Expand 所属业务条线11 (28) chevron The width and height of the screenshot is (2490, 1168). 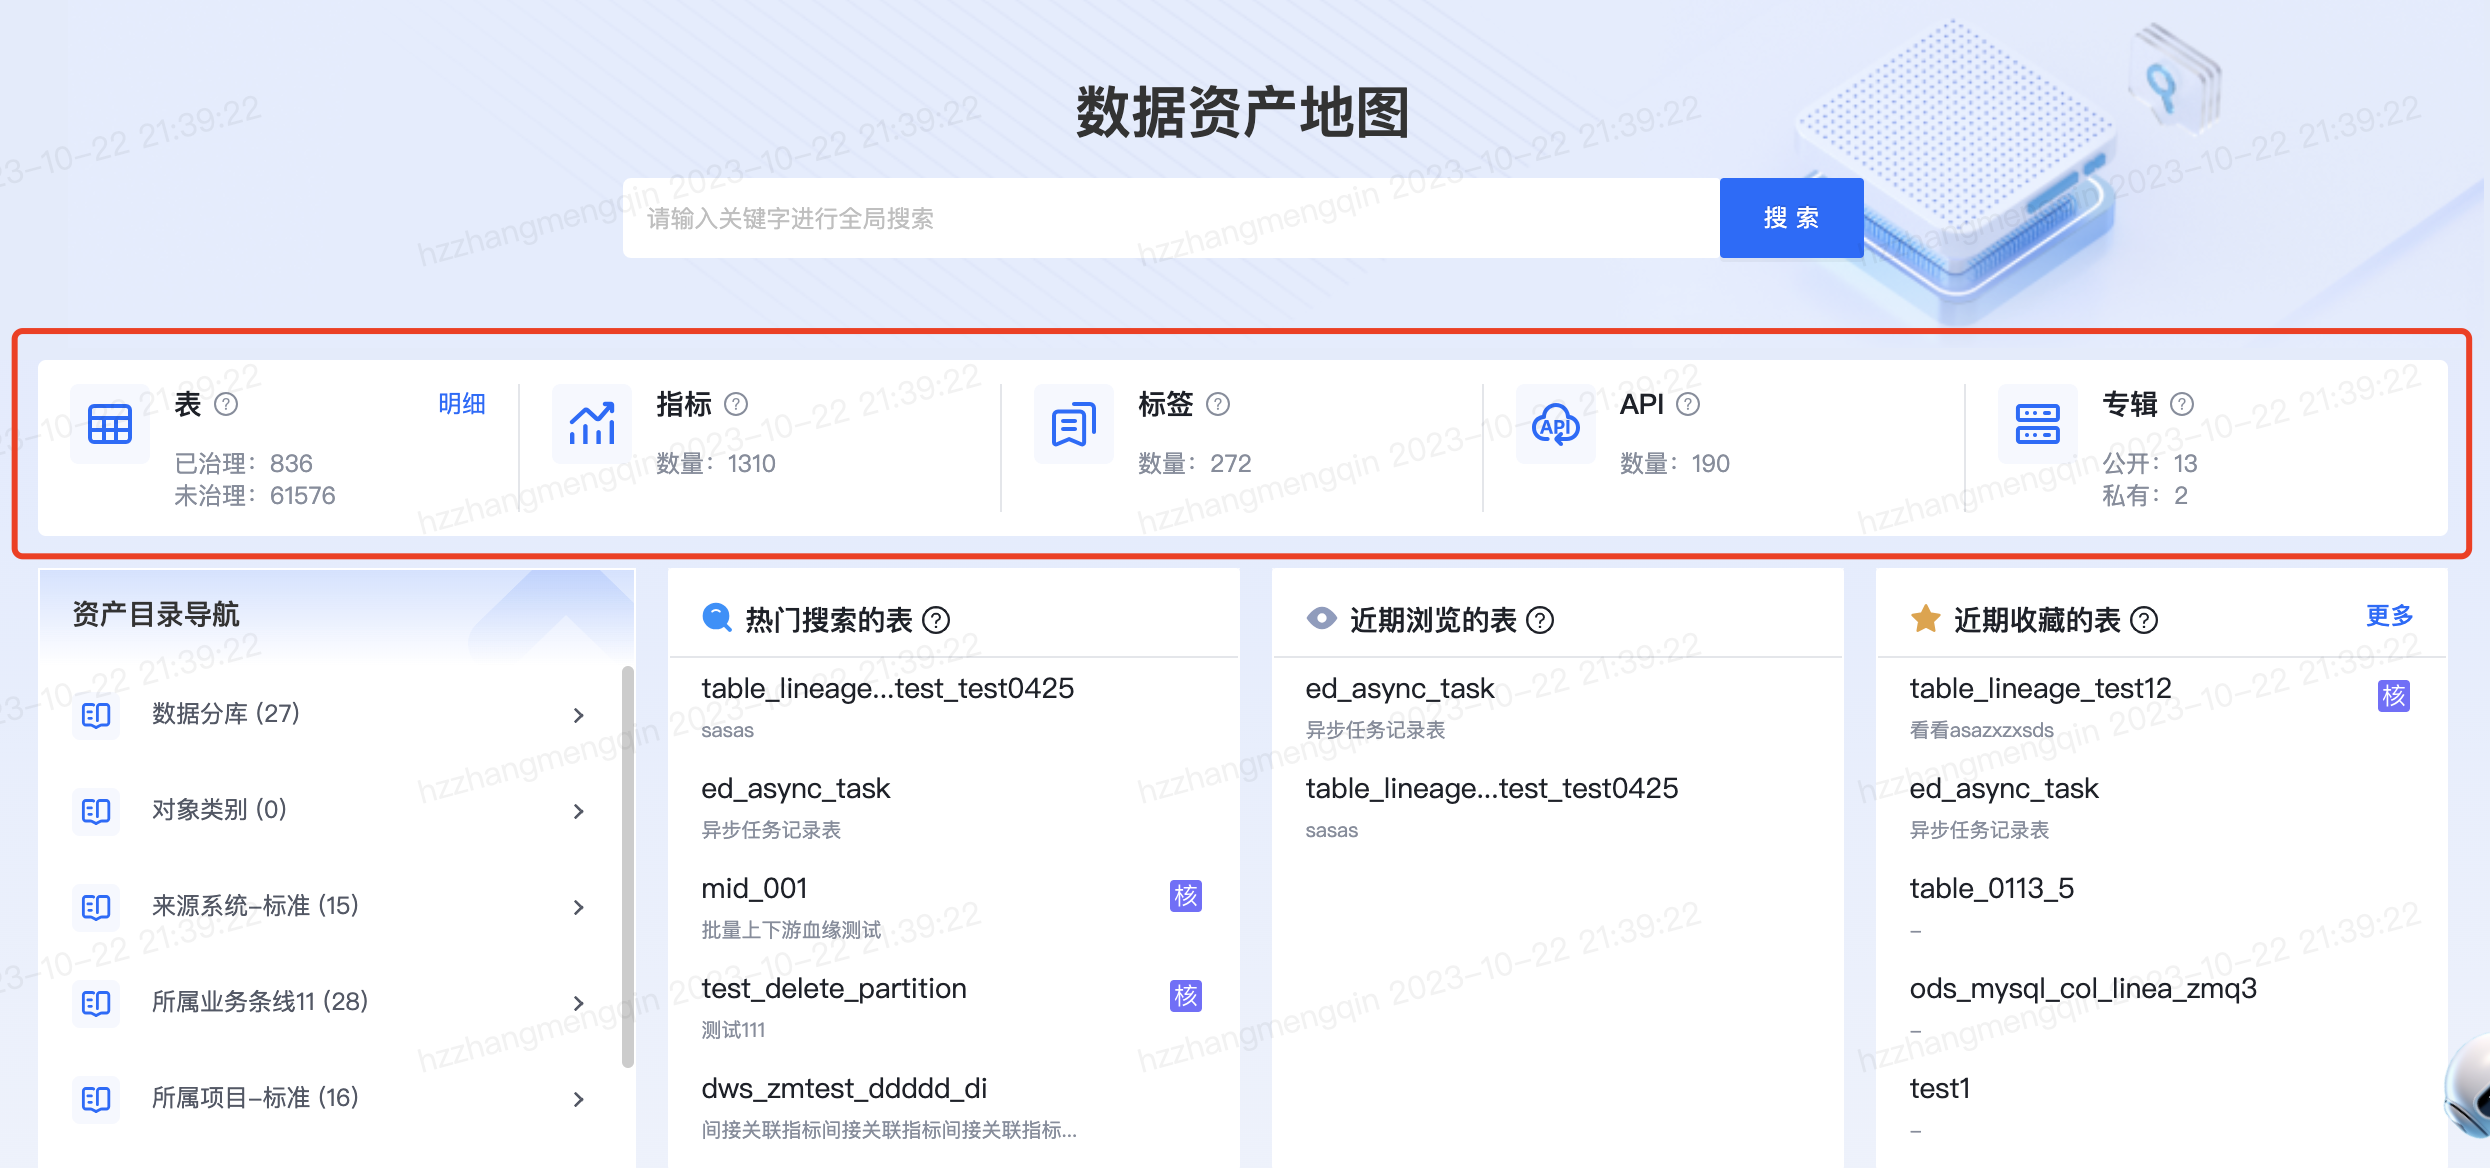coord(579,1003)
